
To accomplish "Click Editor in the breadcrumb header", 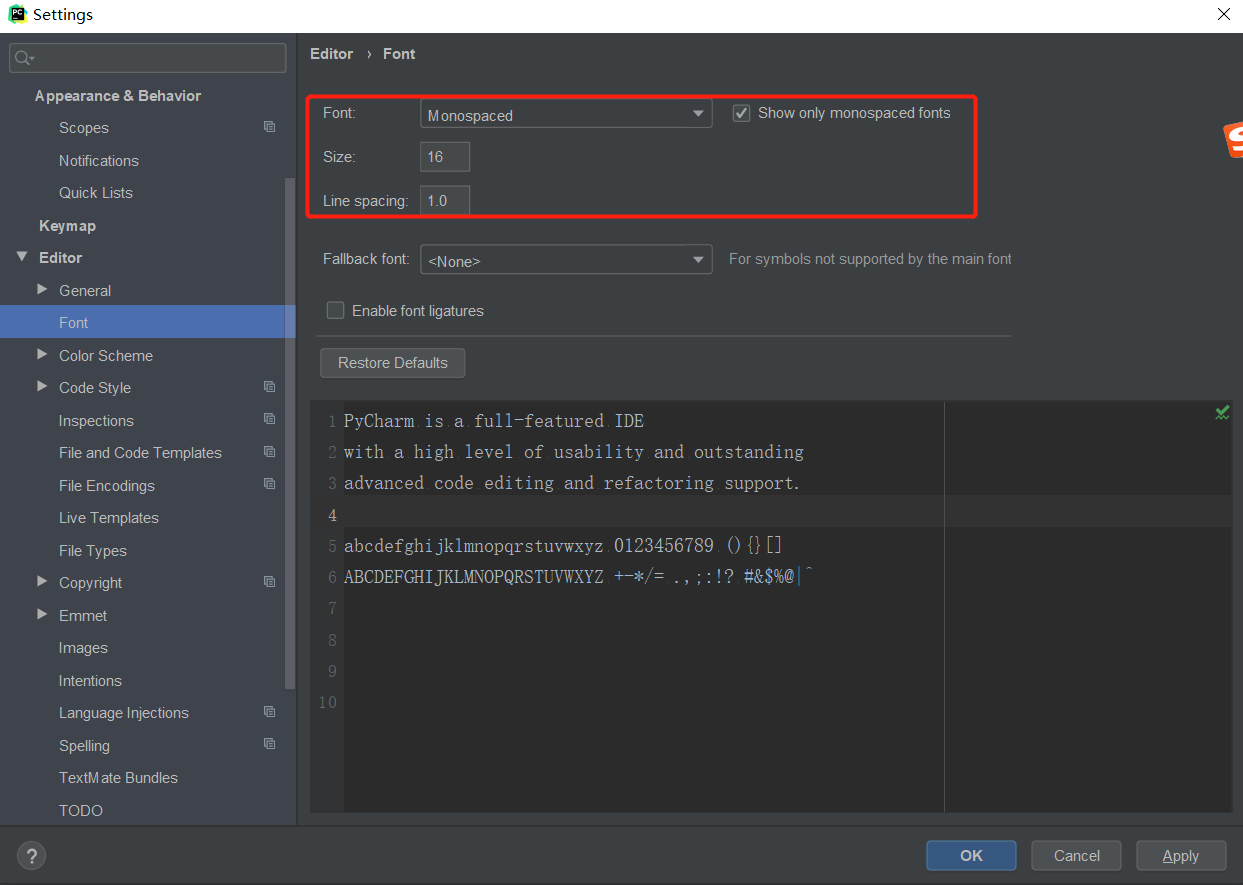I will coord(331,54).
